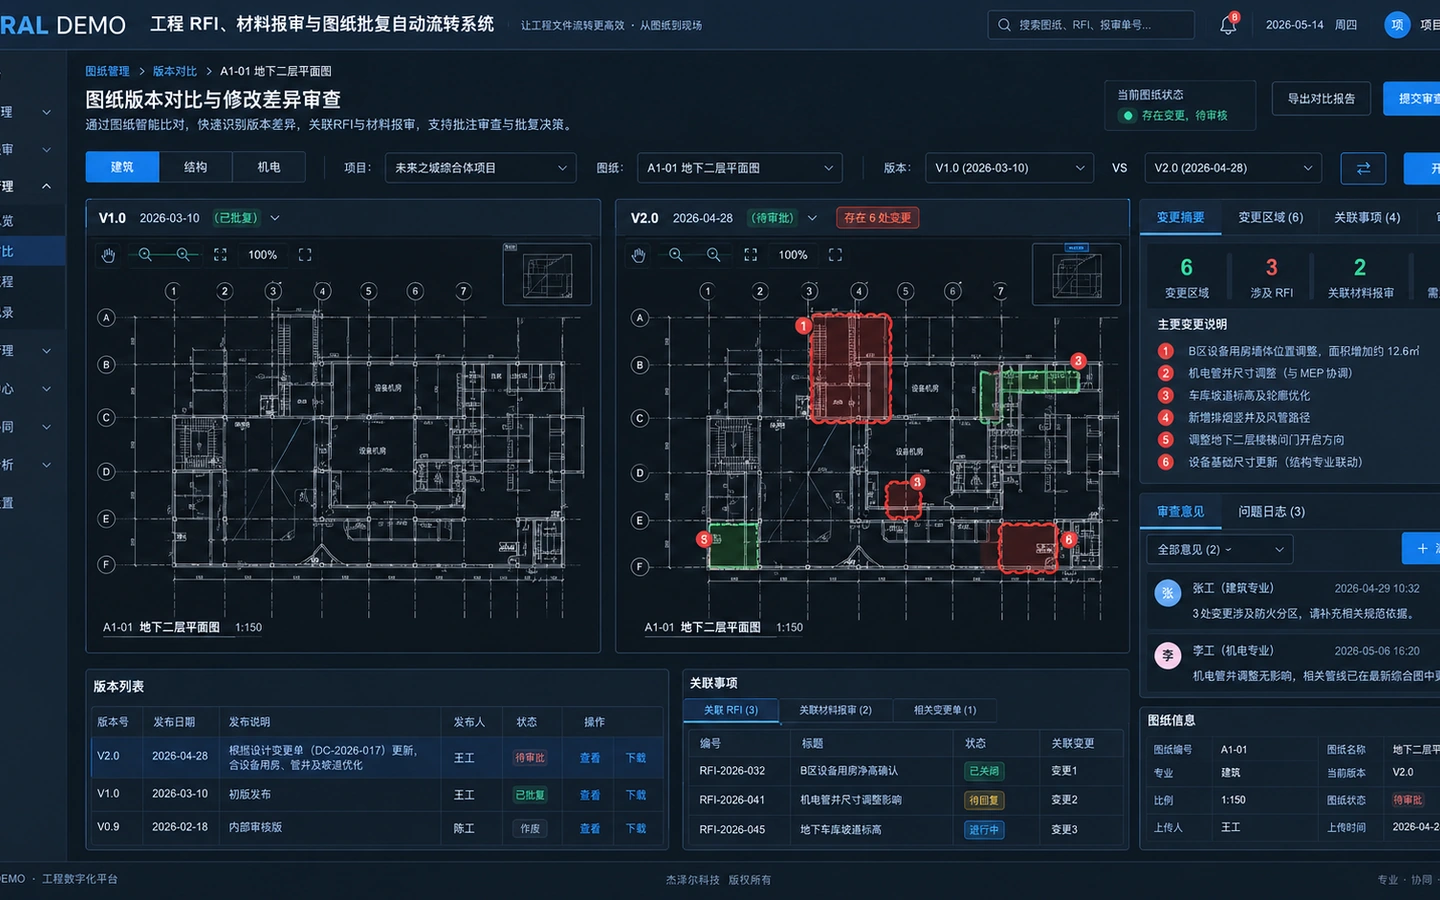Click 查看 for version V2.0
The image size is (1440, 900).
tap(590, 758)
